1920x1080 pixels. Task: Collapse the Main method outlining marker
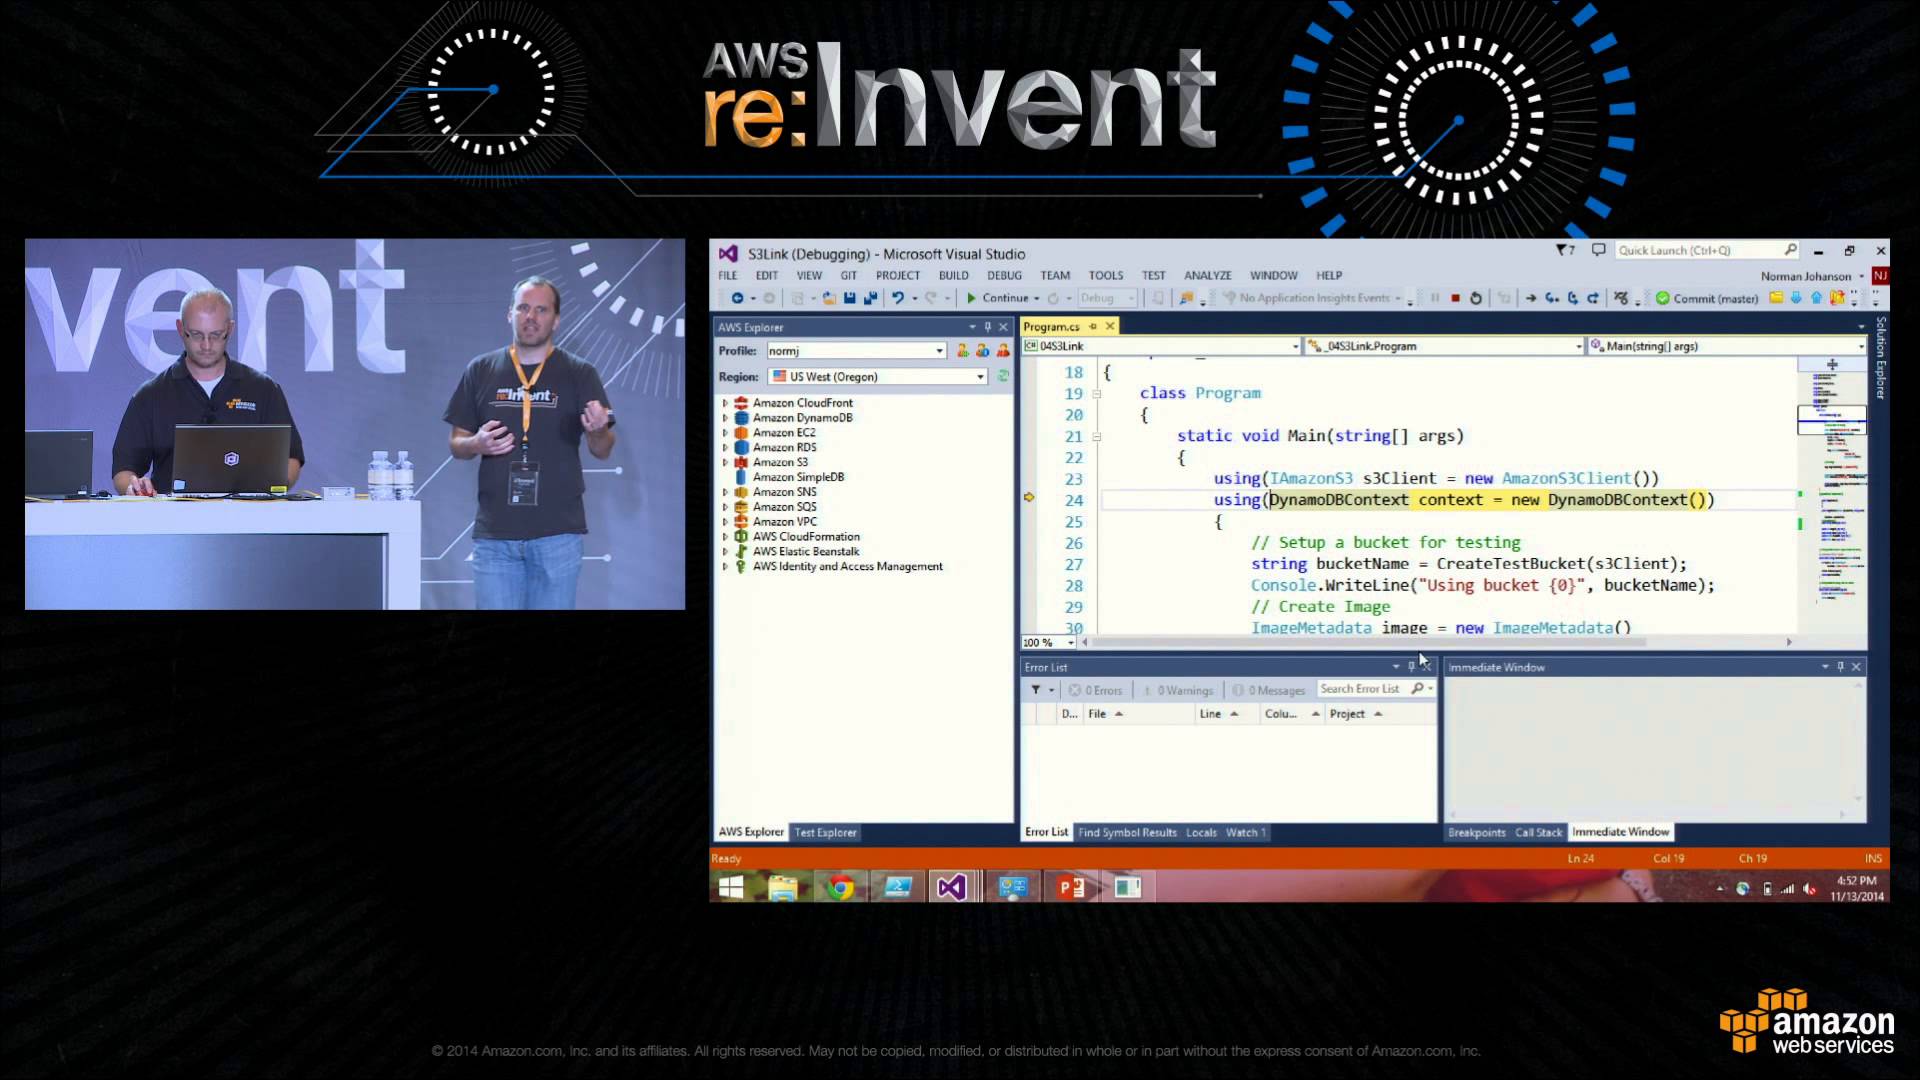click(1097, 437)
